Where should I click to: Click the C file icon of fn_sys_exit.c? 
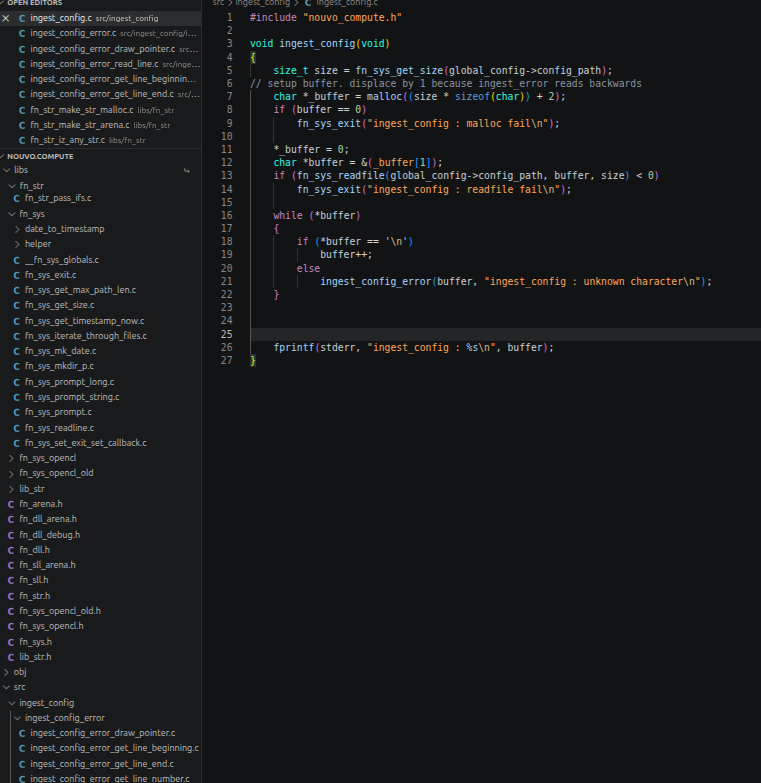(x=16, y=275)
